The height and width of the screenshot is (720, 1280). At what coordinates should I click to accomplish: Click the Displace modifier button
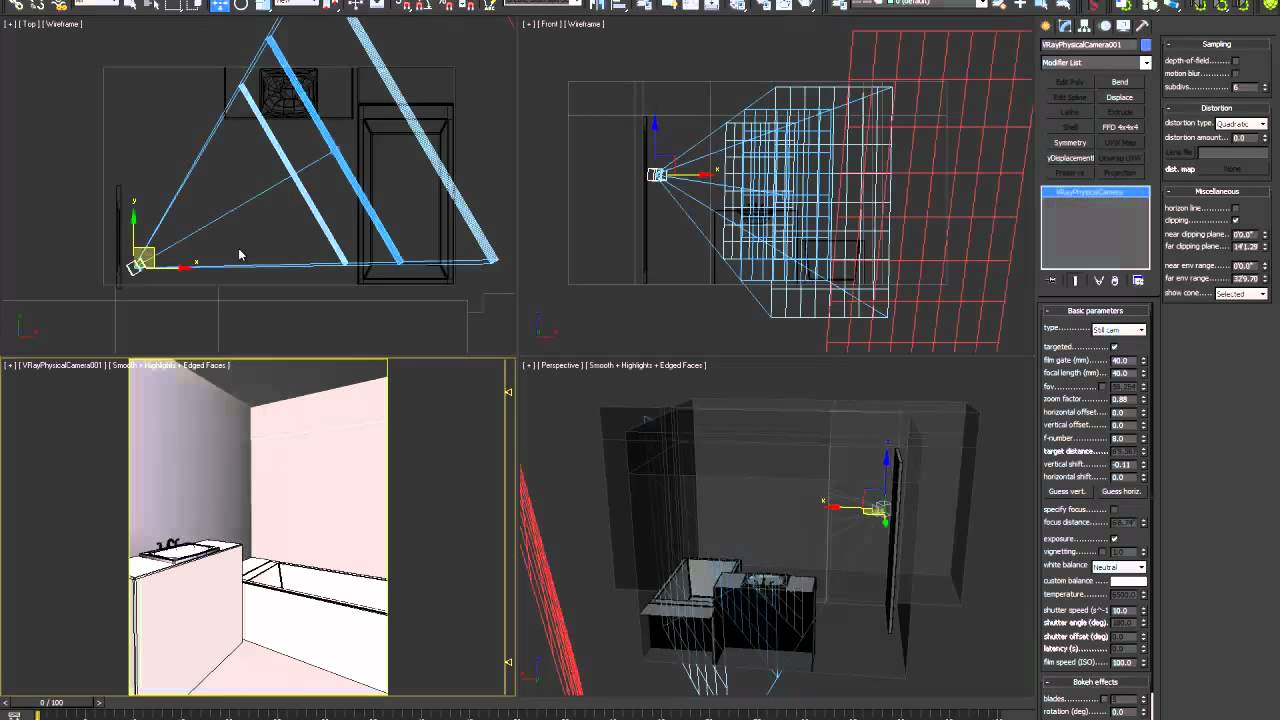click(x=1120, y=97)
